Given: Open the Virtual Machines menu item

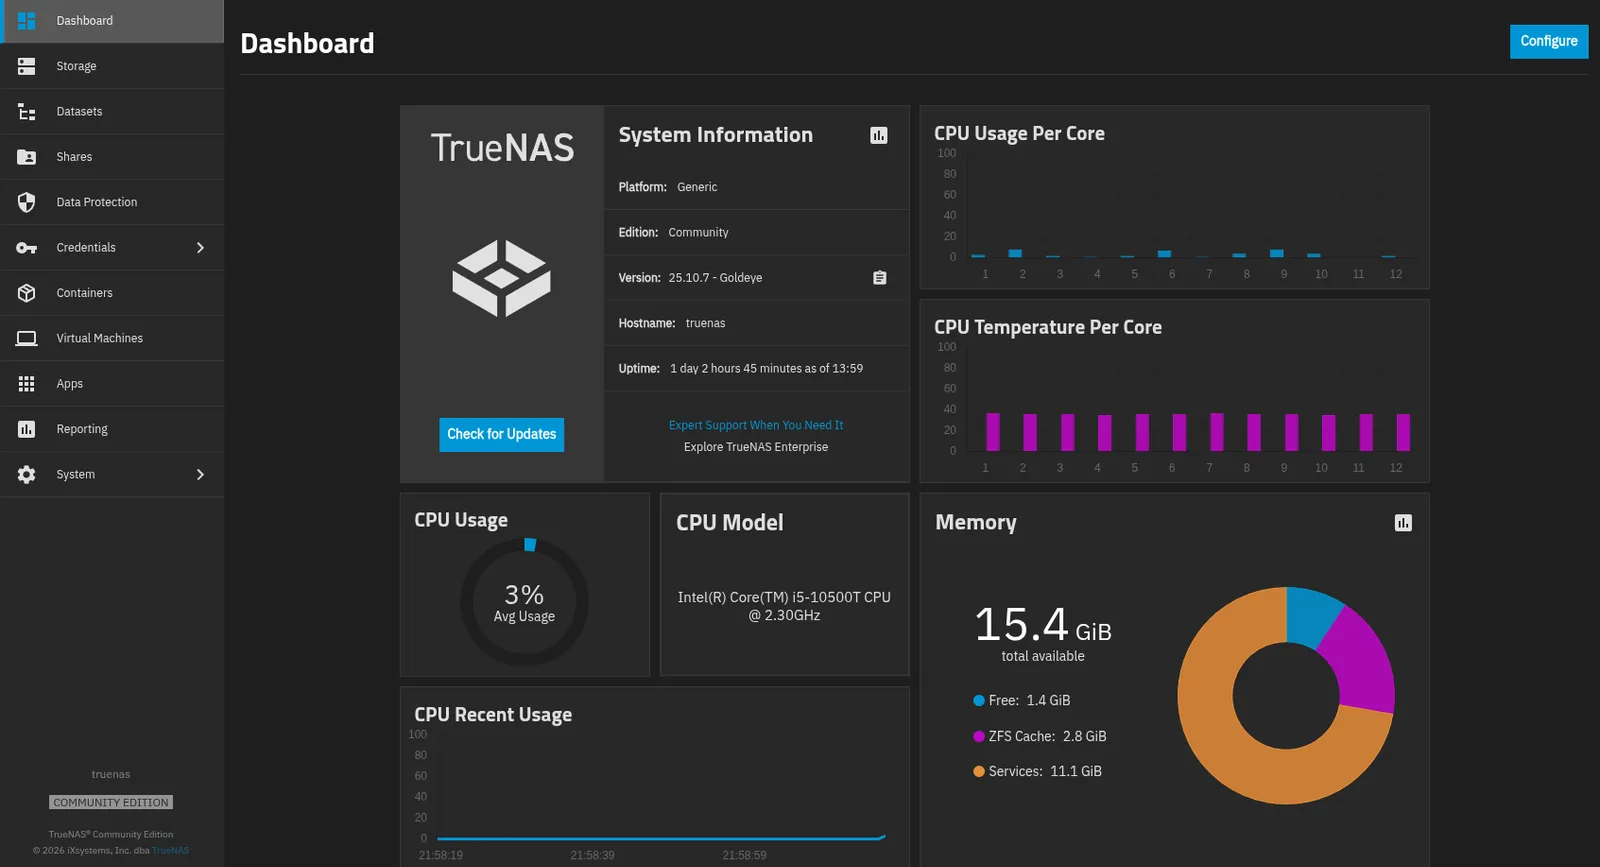Looking at the screenshot, I should [112, 338].
